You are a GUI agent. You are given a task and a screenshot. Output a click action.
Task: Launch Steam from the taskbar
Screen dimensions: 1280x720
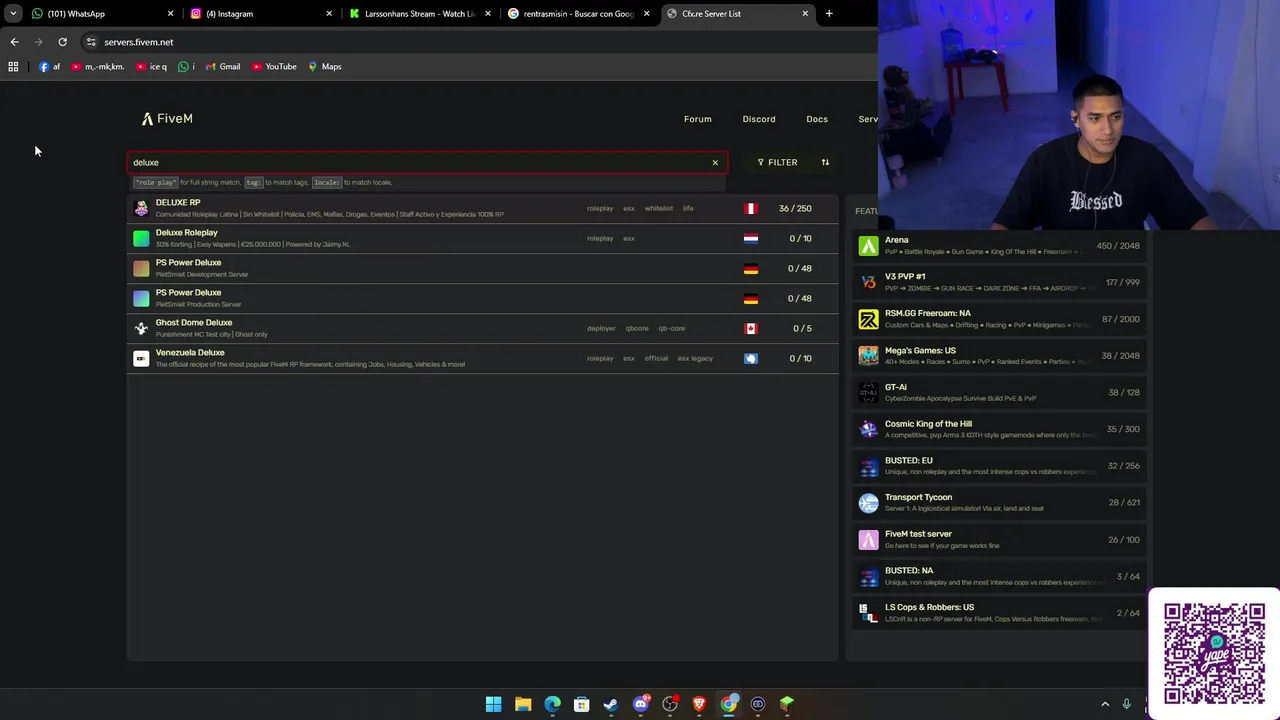tap(611, 704)
